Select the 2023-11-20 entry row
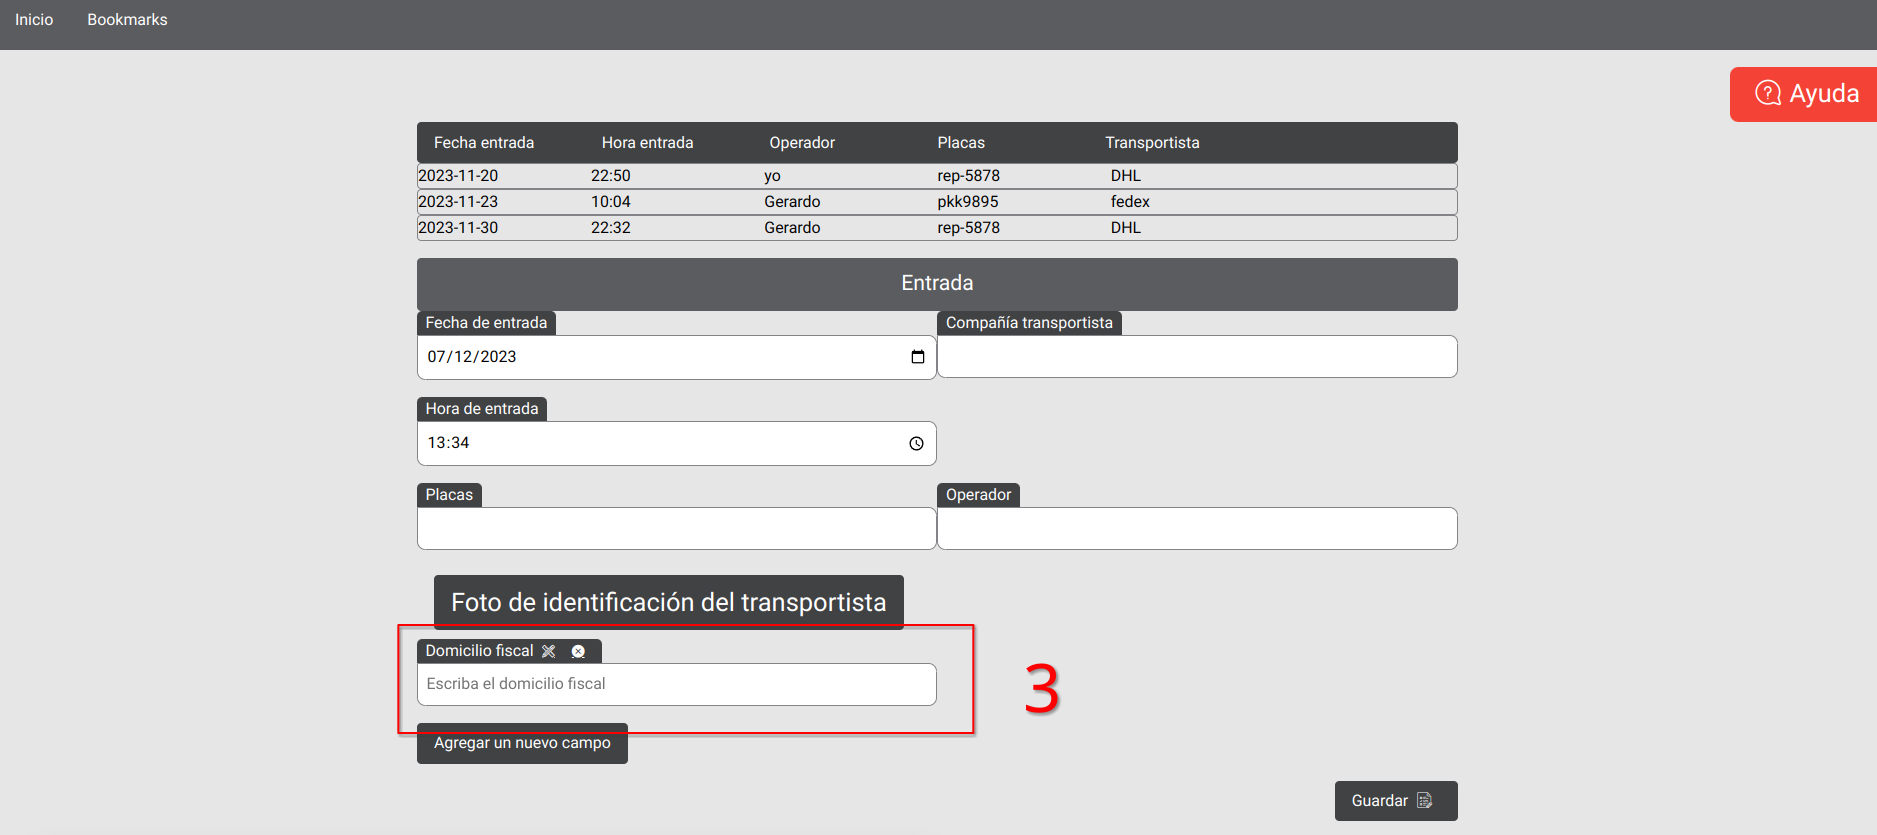Image resolution: width=1877 pixels, height=835 pixels. [936, 176]
